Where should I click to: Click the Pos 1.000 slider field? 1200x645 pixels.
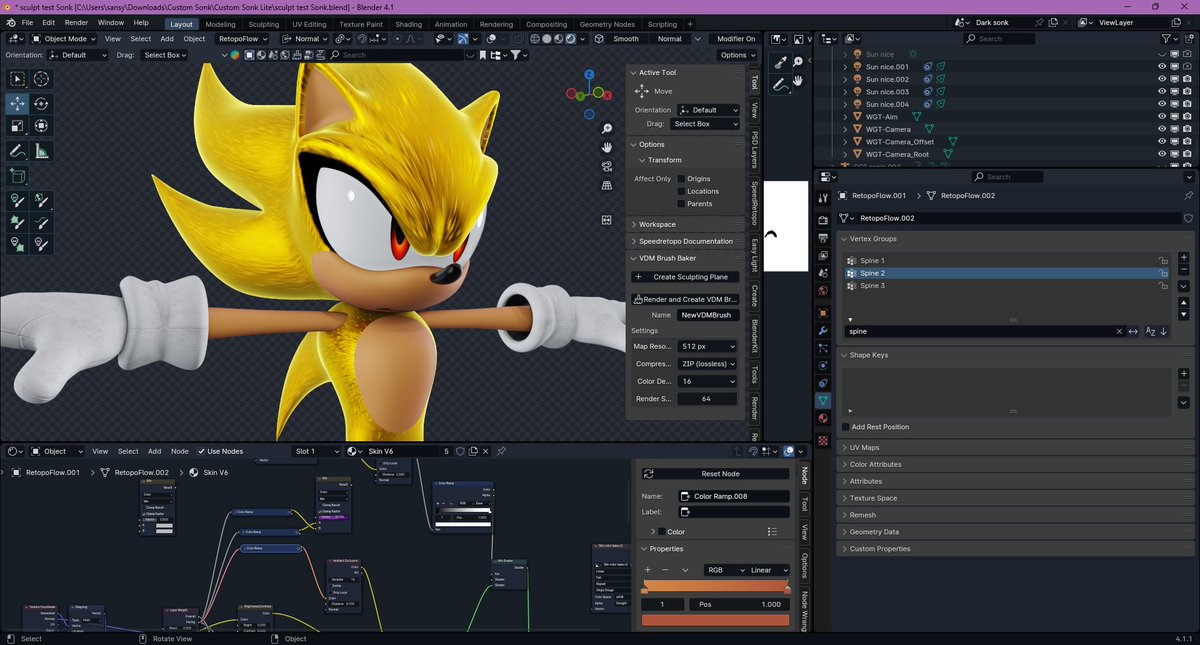pos(738,604)
